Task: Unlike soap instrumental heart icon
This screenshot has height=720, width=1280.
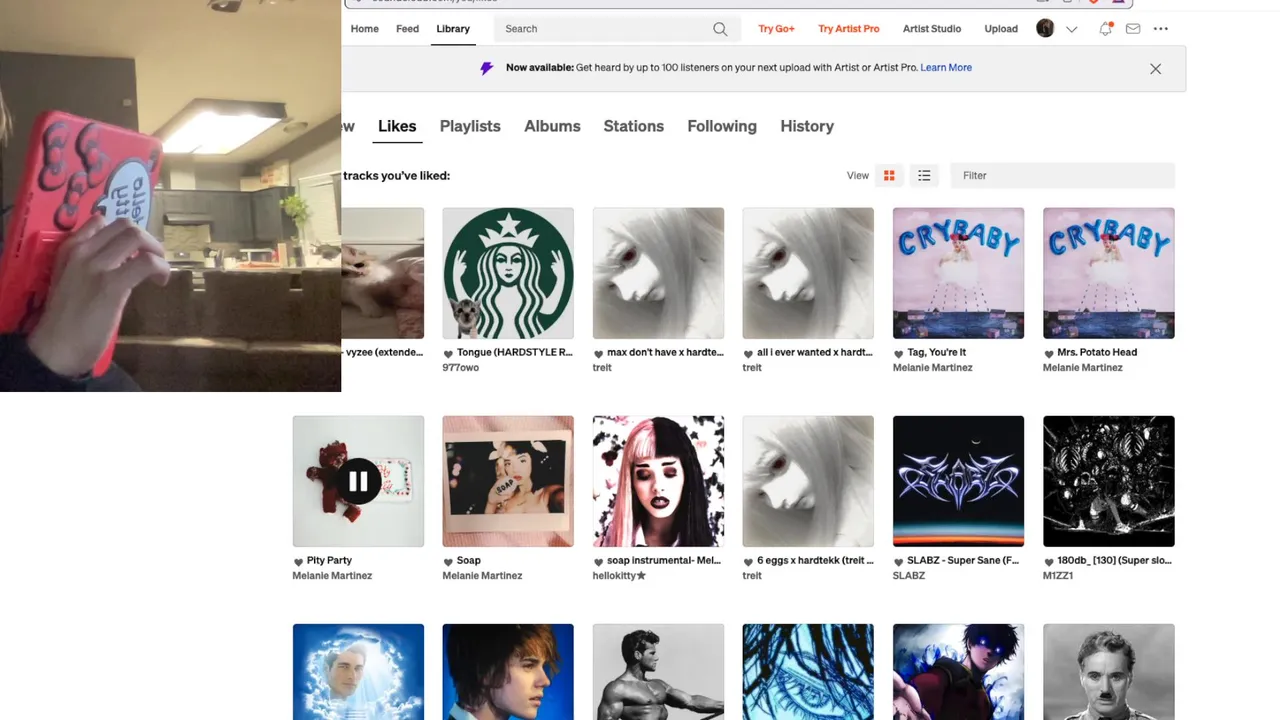Action: click(598, 561)
